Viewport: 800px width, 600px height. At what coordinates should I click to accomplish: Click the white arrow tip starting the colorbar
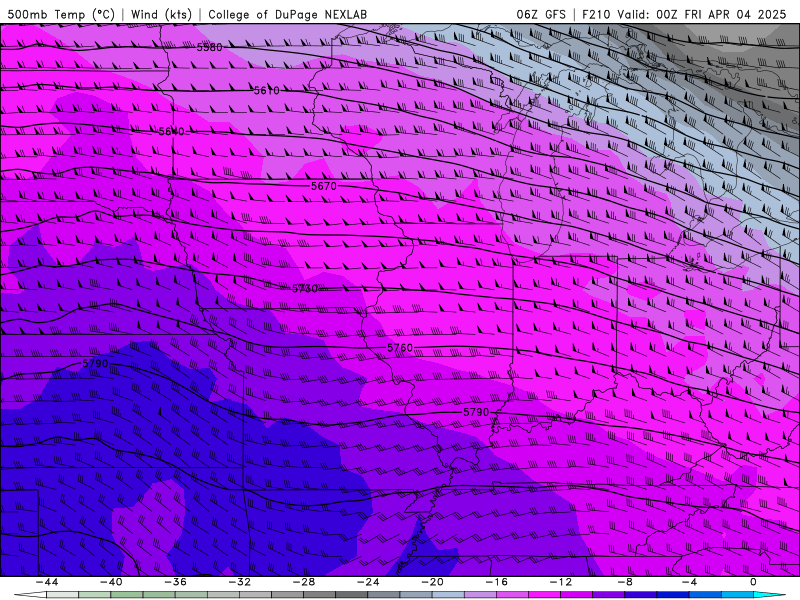pyautogui.click(x=30, y=595)
